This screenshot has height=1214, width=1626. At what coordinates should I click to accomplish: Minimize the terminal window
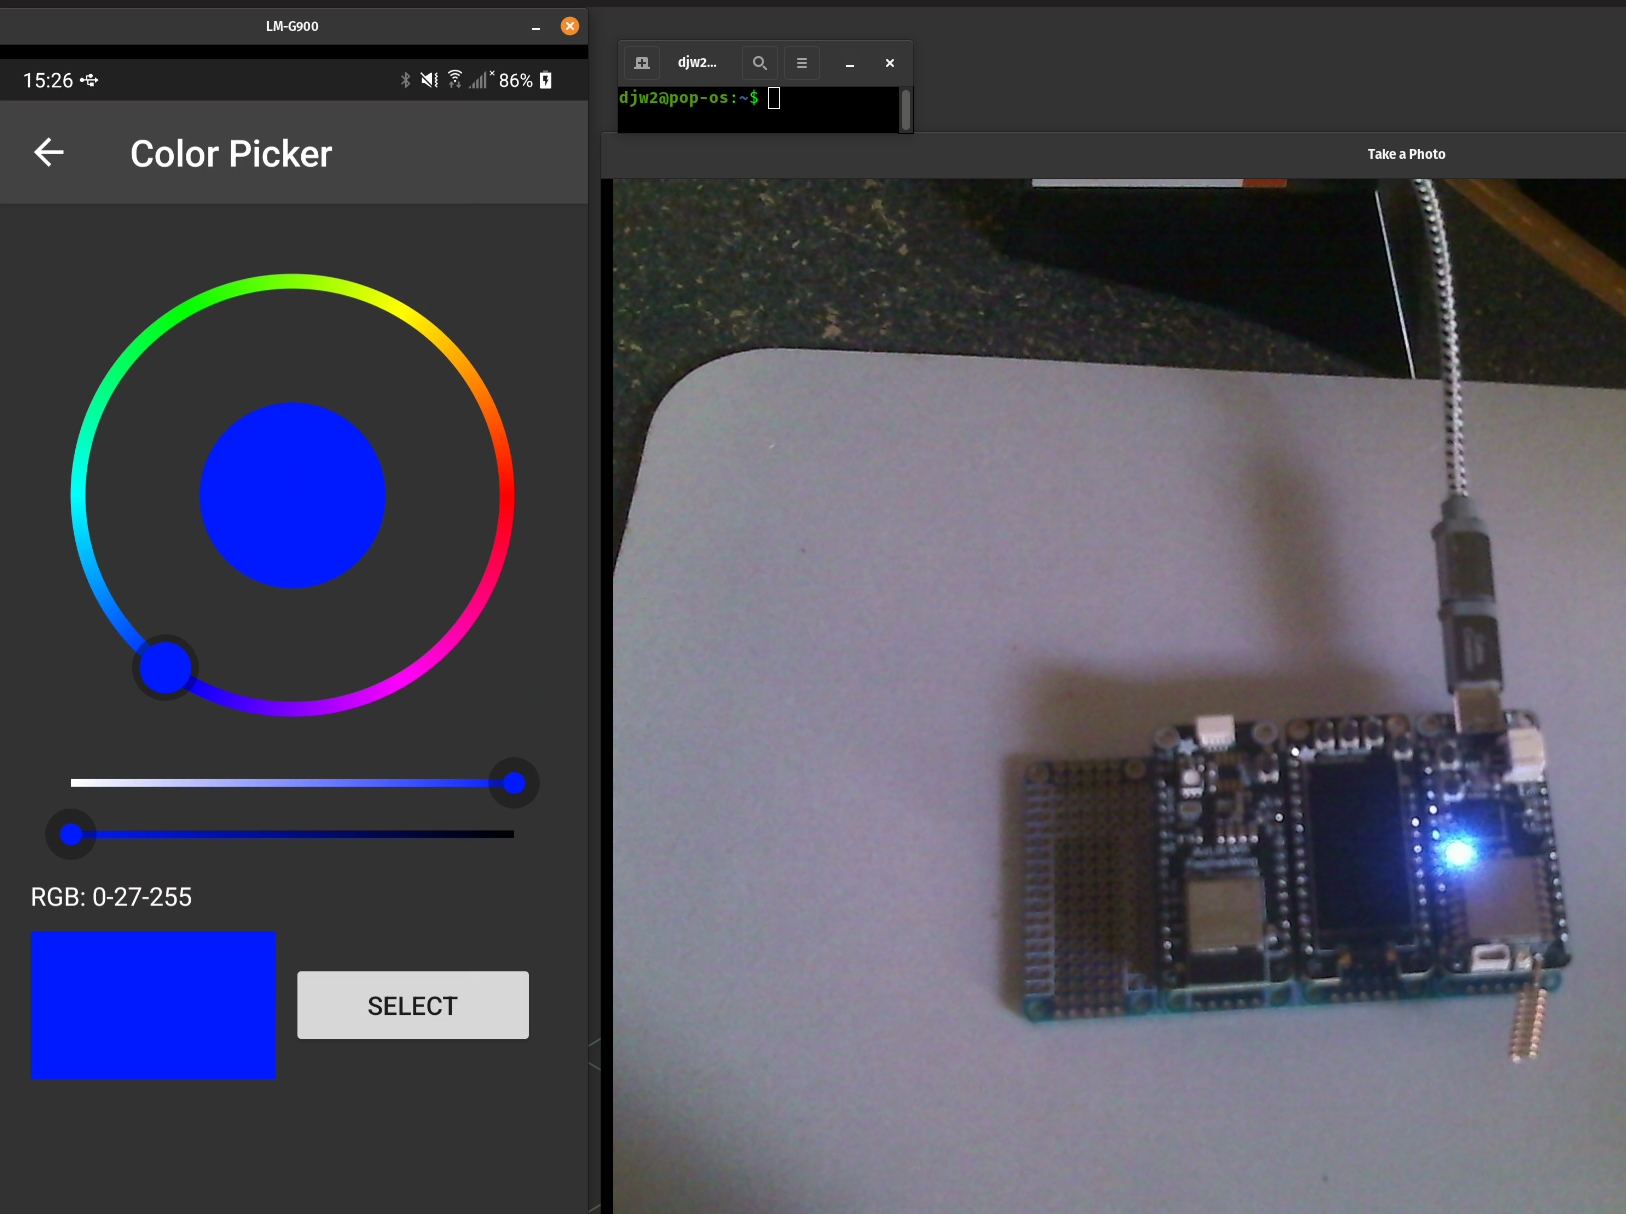point(849,63)
